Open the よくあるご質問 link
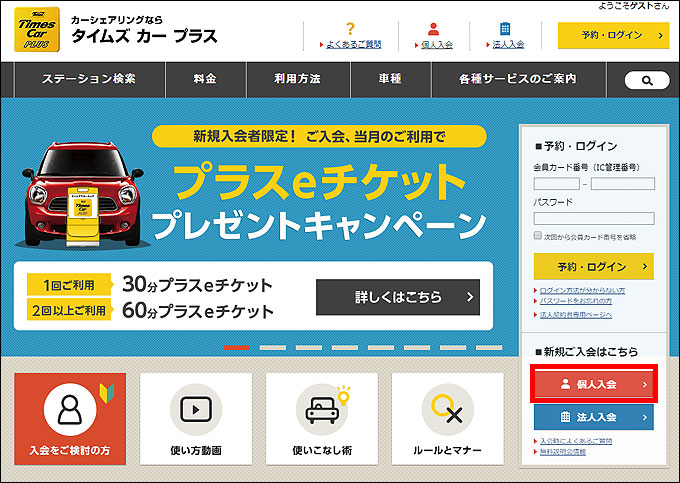The width and height of the screenshot is (680, 483). (x=353, y=44)
